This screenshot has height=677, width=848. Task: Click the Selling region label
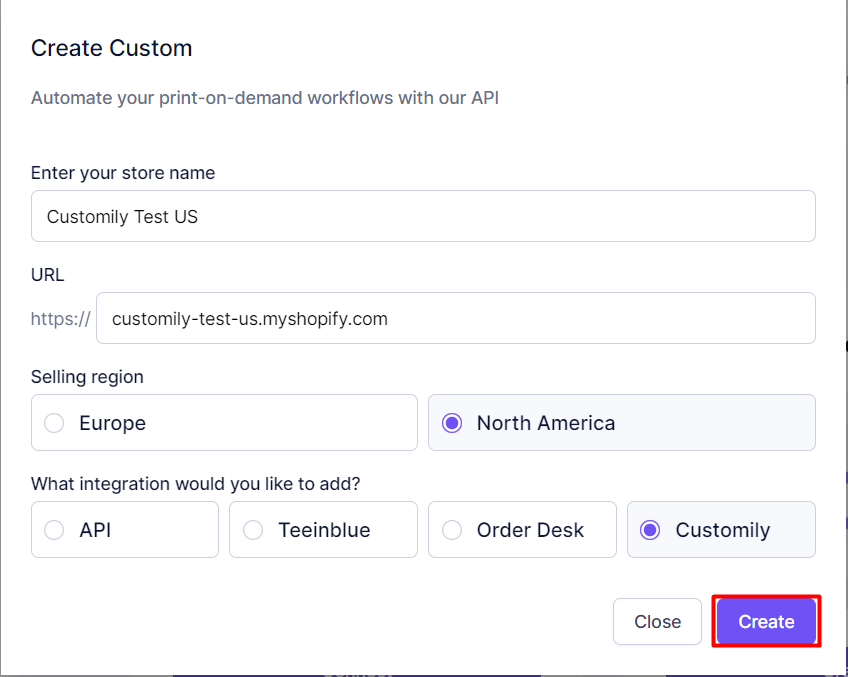(87, 377)
